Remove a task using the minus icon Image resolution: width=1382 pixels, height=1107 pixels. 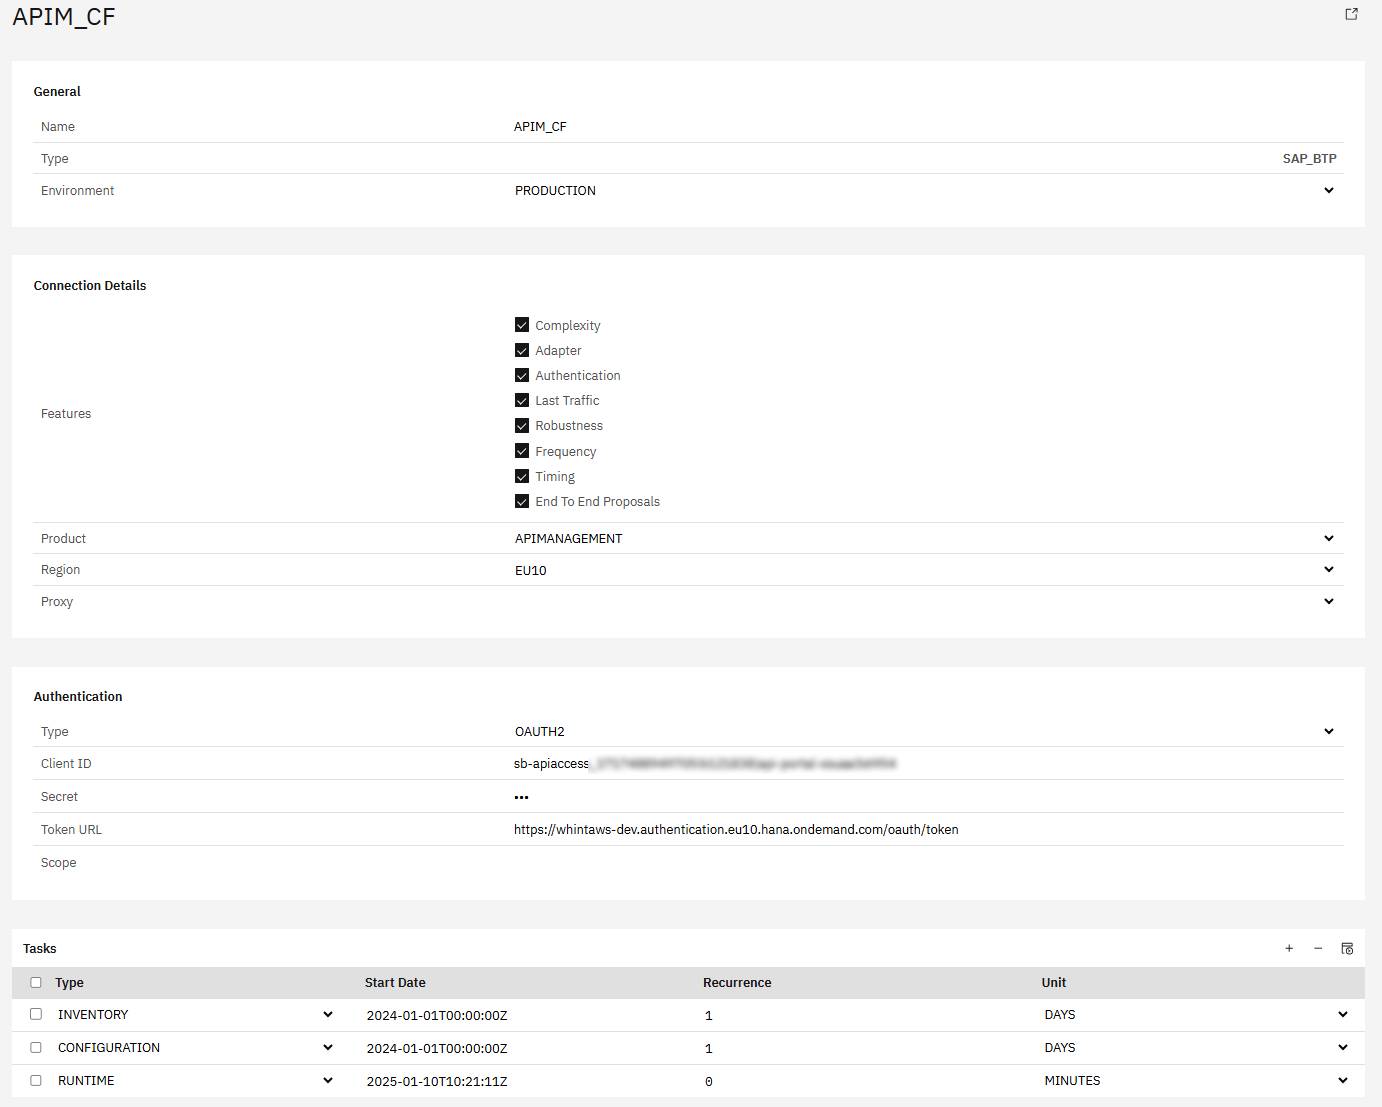click(1318, 948)
